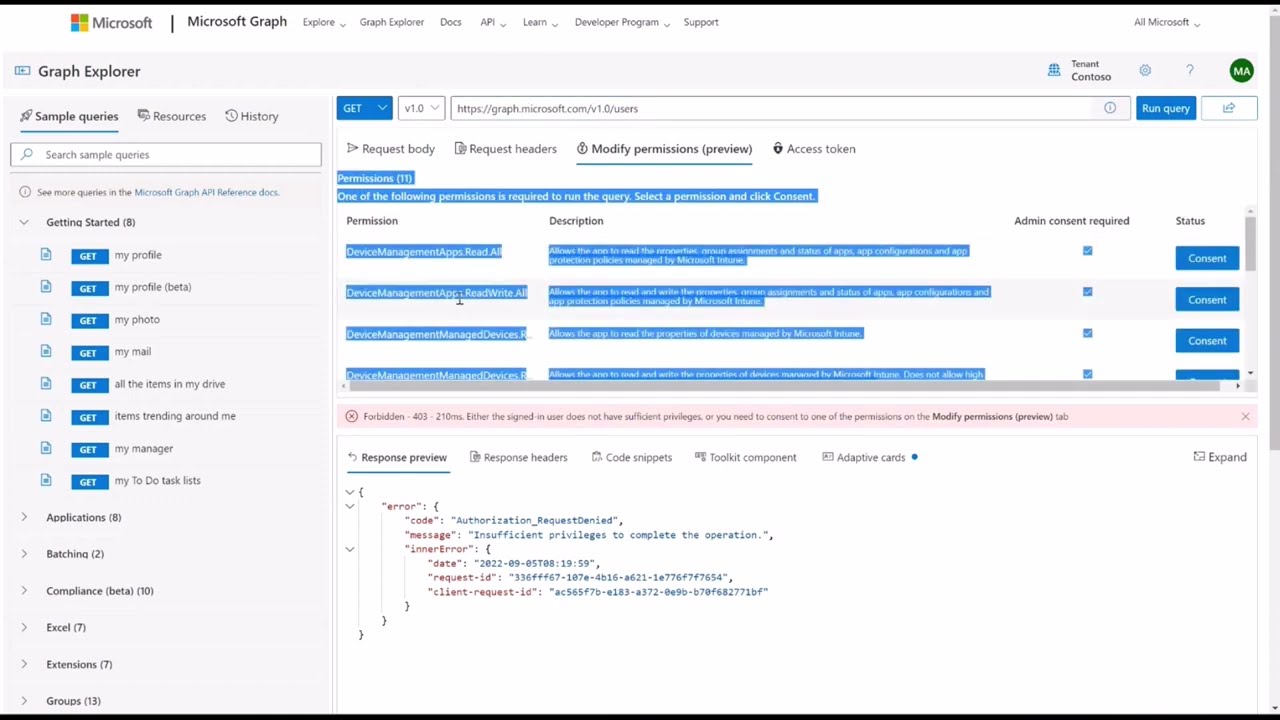Image resolution: width=1280 pixels, height=720 pixels.
Task: Open the help question mark icon
Action: [1190, 71]
